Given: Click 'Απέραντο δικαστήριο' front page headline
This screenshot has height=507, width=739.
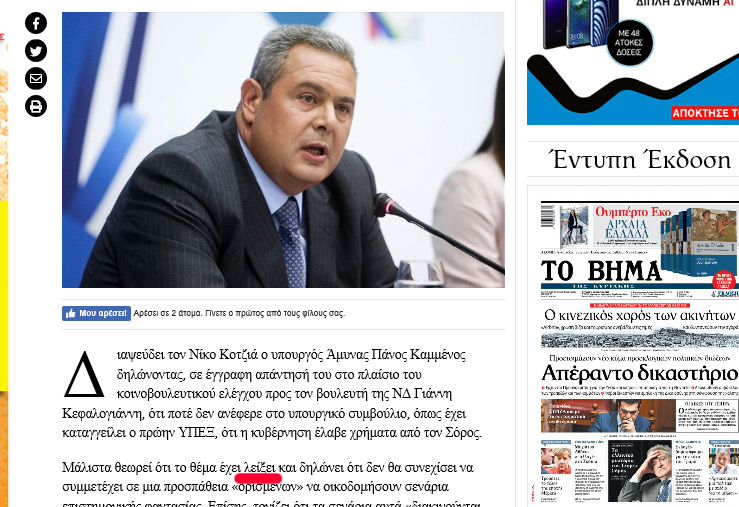Looking at the screenshot, I should pos(640,374).
